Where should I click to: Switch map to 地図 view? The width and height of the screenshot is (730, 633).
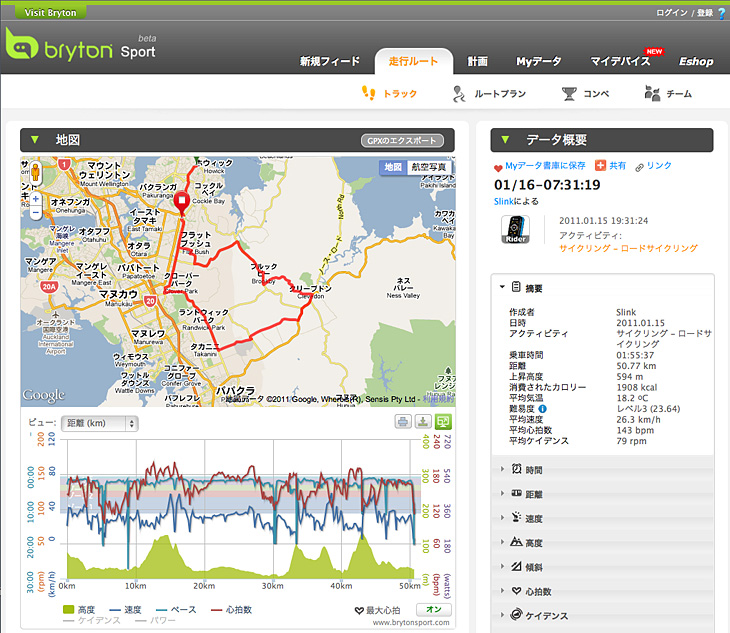click(x=393, y=167)
